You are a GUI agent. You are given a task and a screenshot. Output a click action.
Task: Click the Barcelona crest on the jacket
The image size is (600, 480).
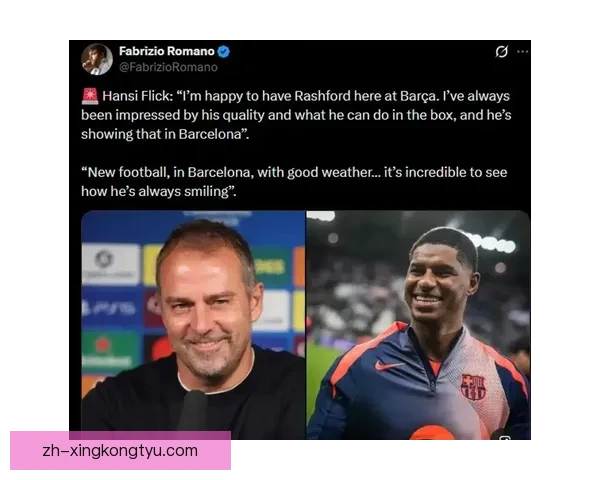tap(473, 387)
